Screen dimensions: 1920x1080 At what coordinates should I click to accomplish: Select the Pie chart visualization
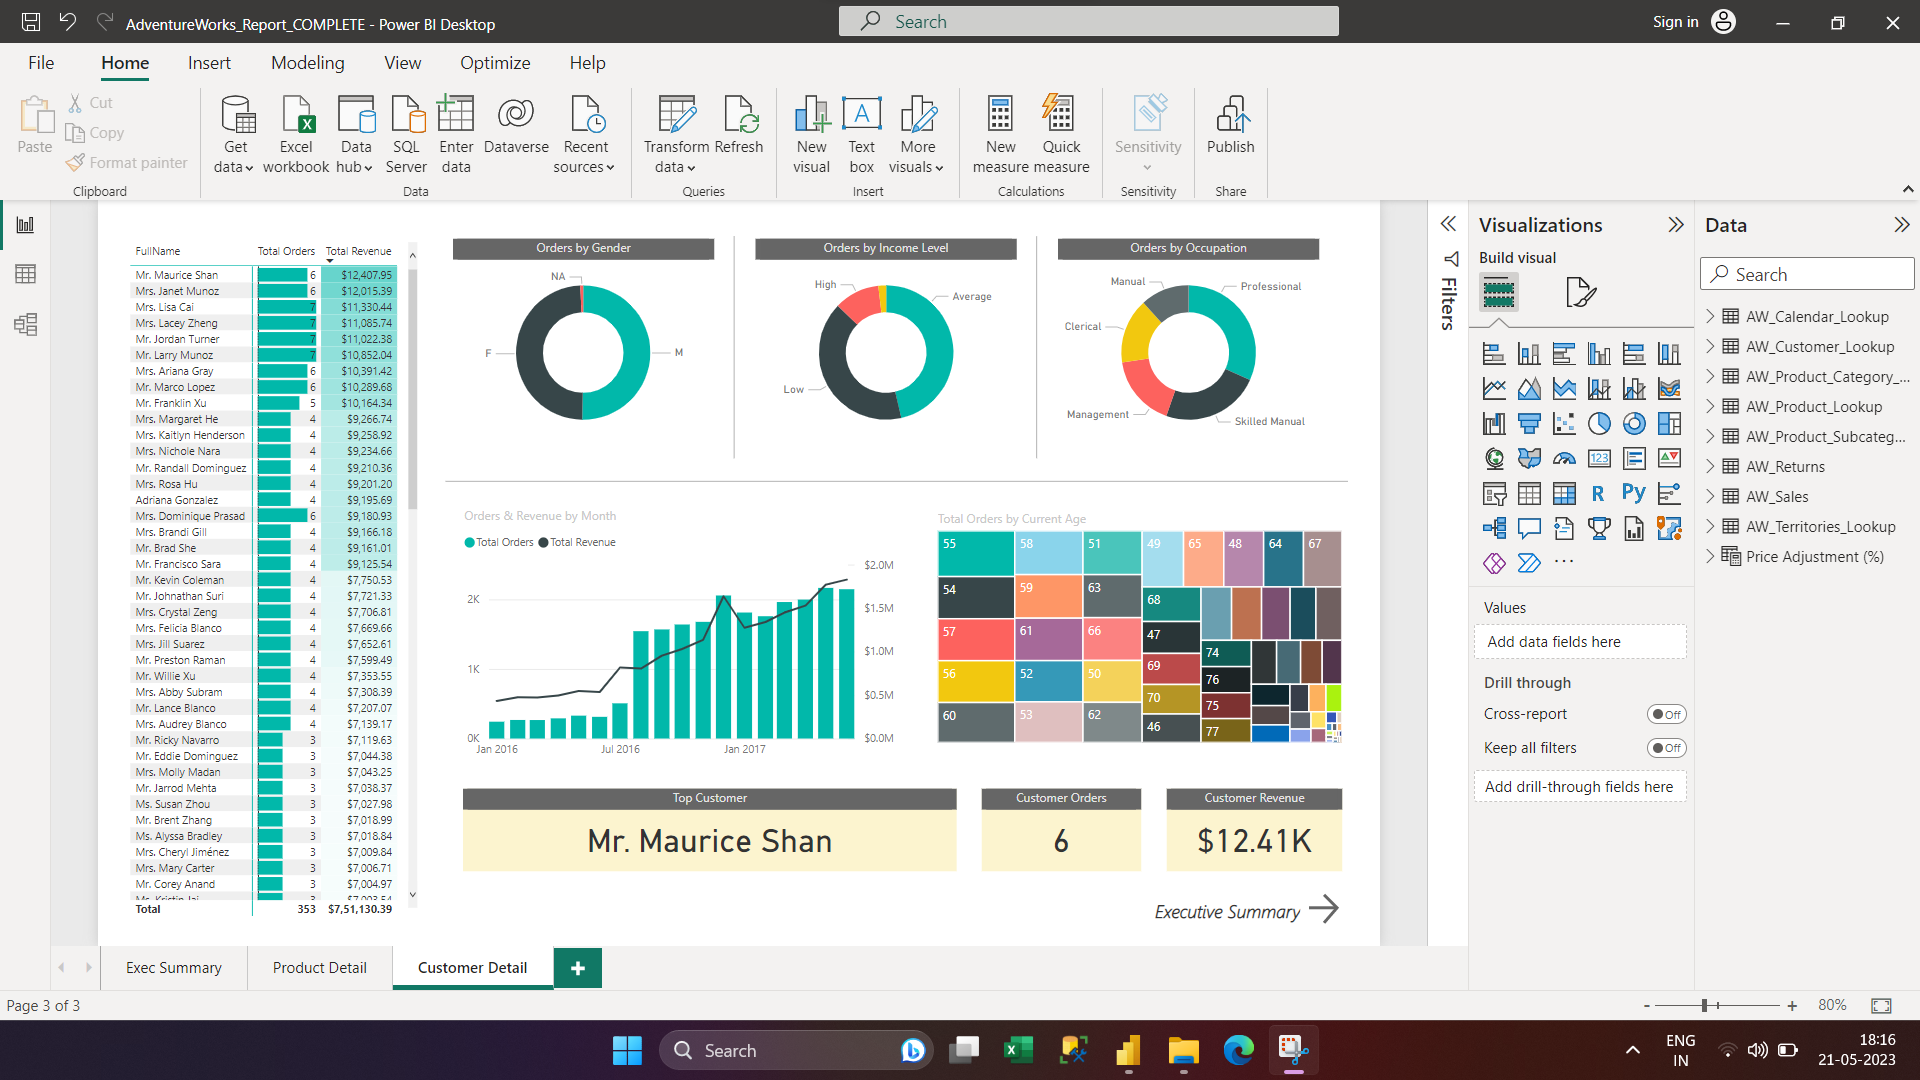(x=1599, y=424)
